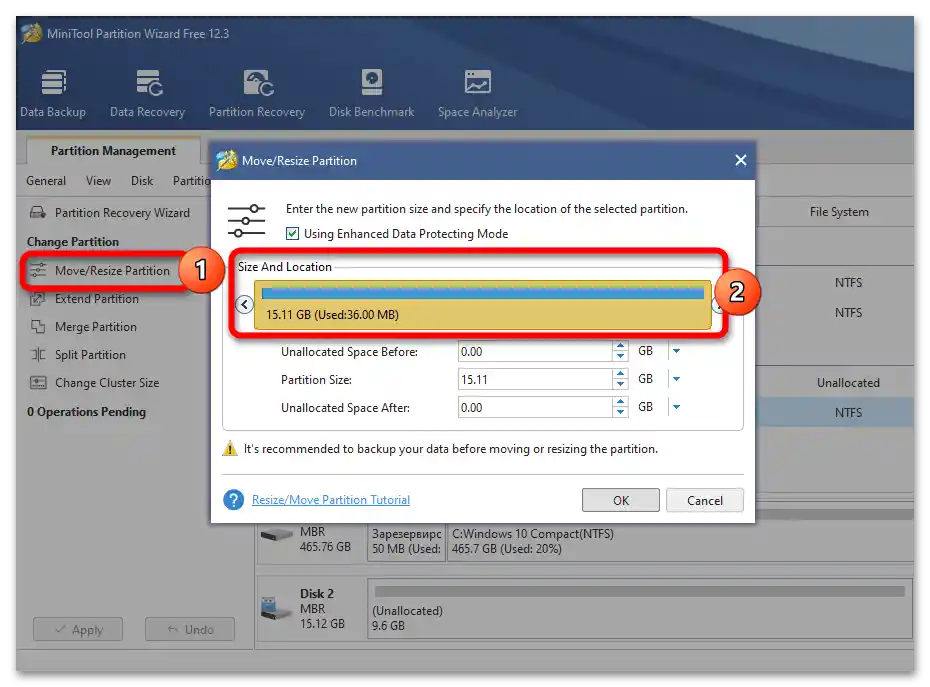Click the Unallocated Space After input field
The width and height of the screenshot is (930, 687).
[x=535, y=407]
